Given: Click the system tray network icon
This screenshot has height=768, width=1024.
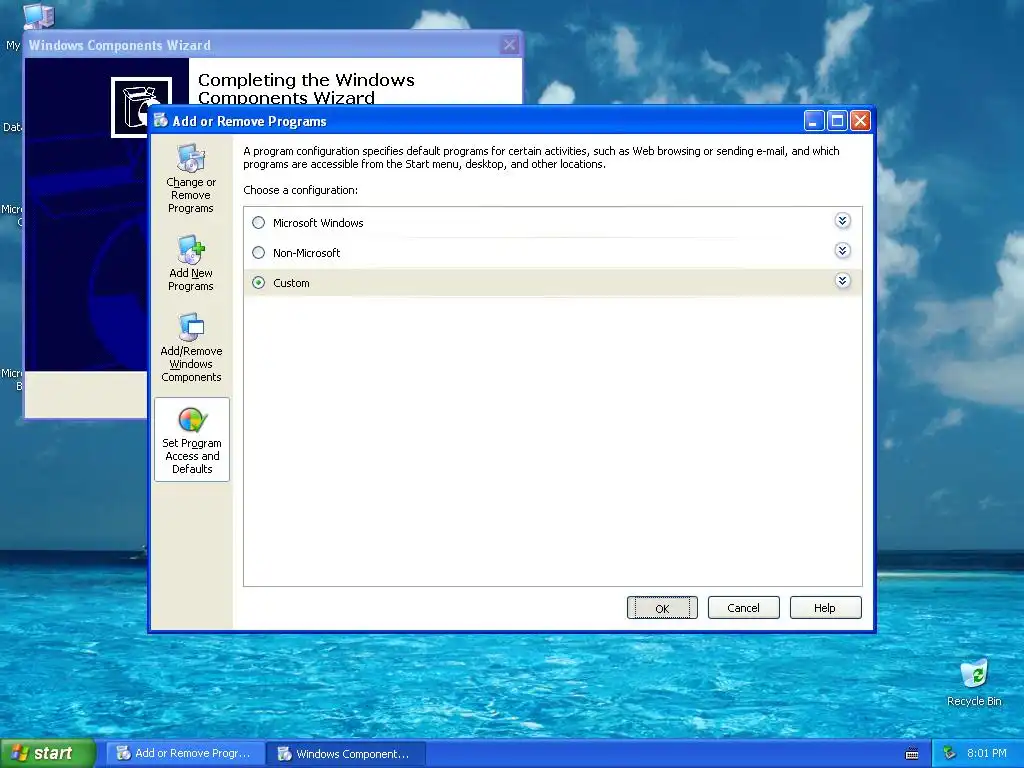Looking at the screenshot, I should 950,754.
